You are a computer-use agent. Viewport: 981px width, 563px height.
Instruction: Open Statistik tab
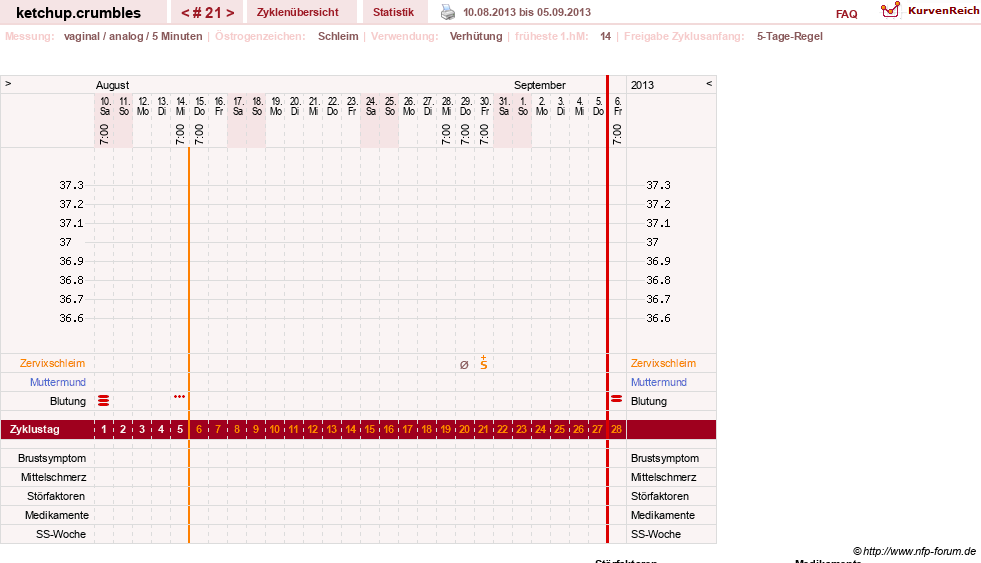tap(394, 12)
